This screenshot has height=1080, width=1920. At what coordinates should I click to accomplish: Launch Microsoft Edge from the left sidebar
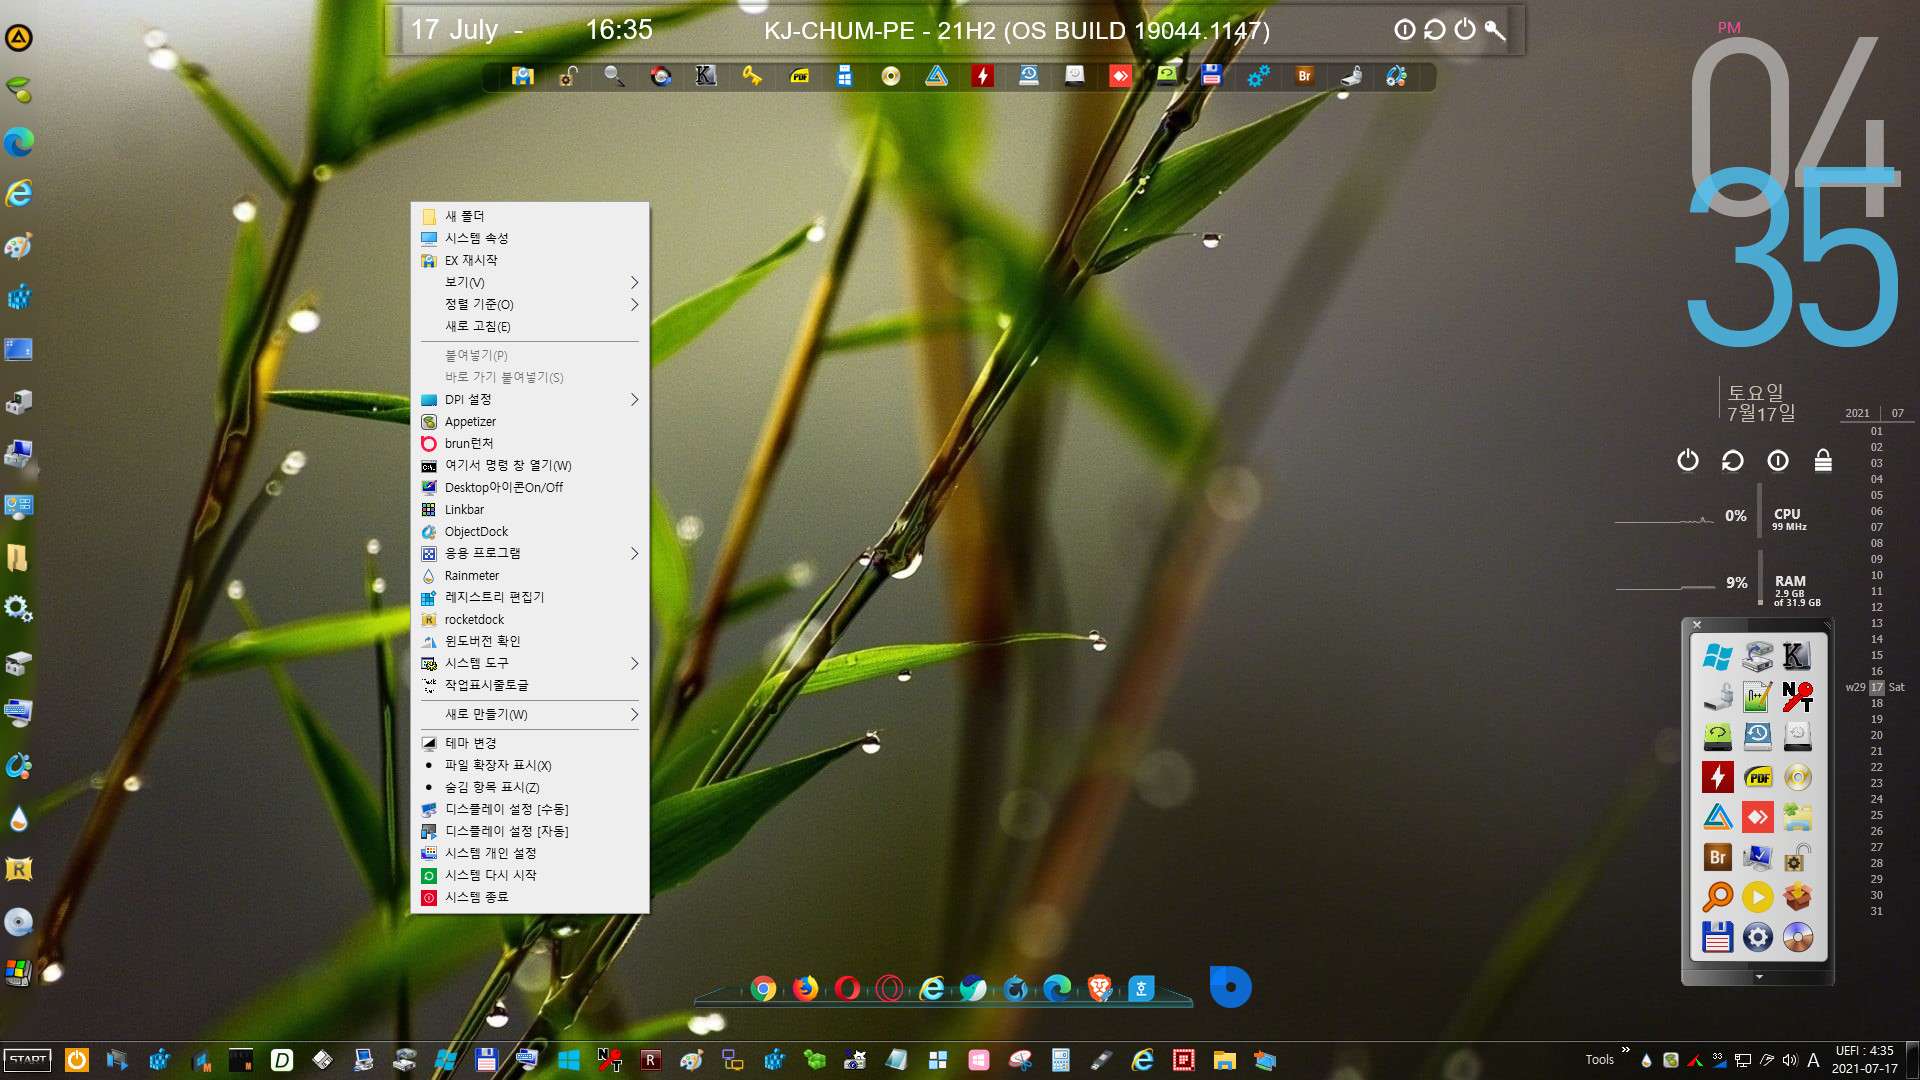coord(19,142)
